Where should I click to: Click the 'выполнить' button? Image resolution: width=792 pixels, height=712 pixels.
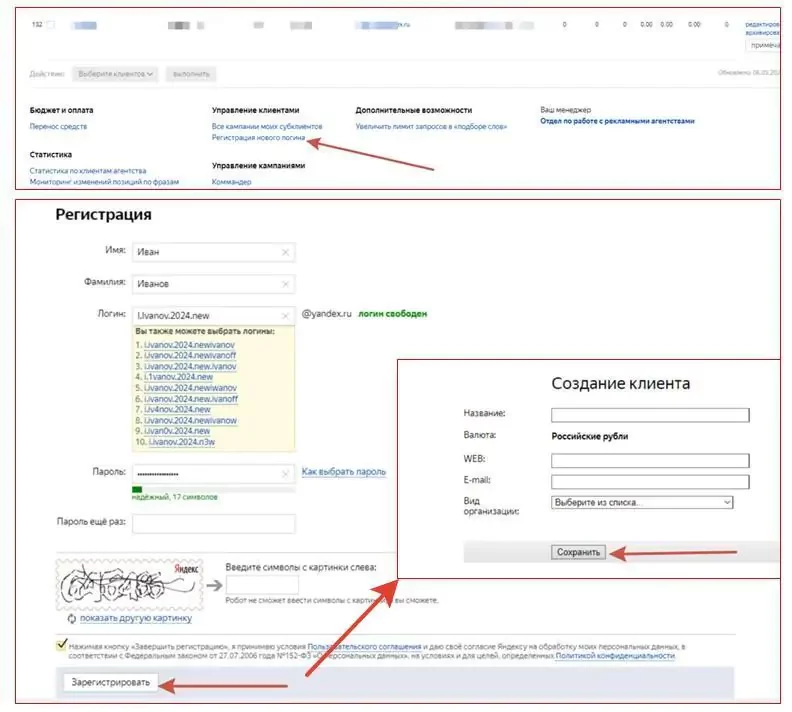pyautogui.click(x=191, y=74)
